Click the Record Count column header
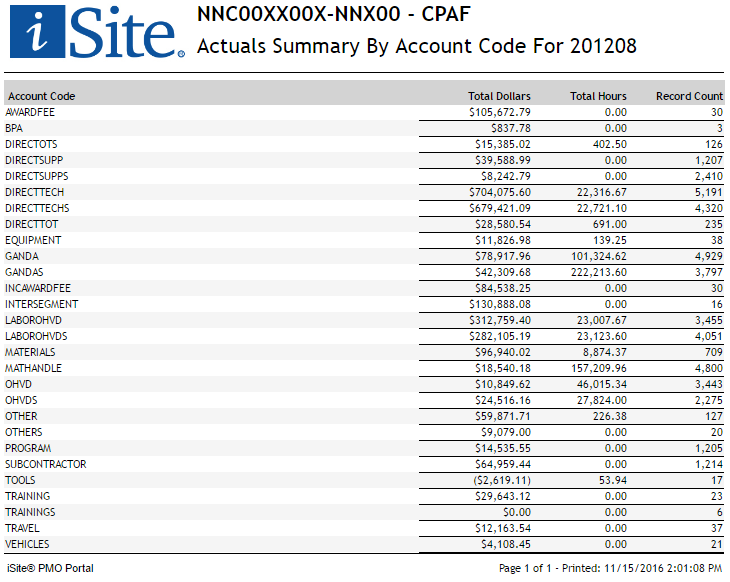Viewport: 730px width, 582px height. pyautogui.click(x=689, y=96)
